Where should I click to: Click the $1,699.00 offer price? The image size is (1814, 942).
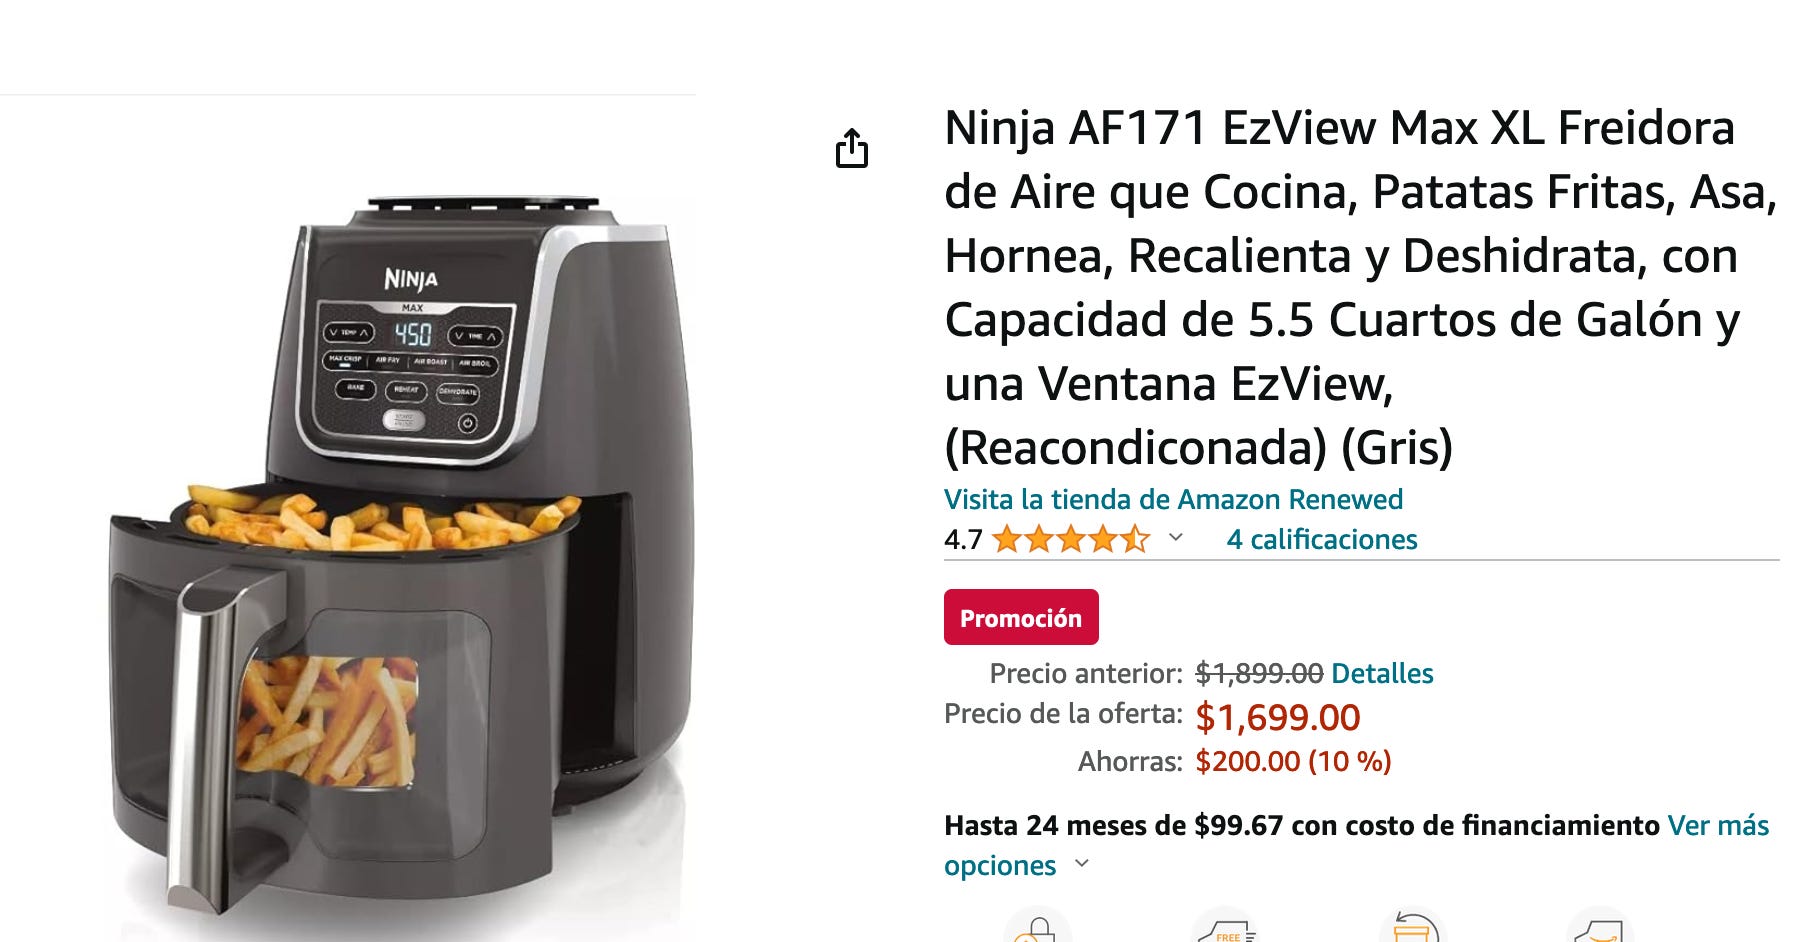pyautogui.click(x=1278, y=718)
